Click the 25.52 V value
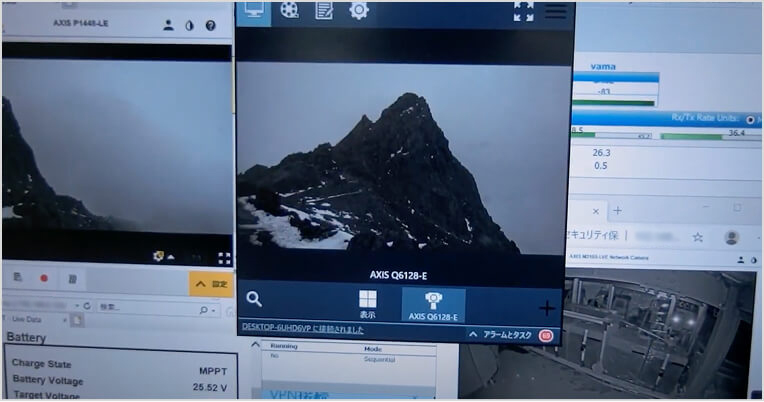The height and width of the screenshot is (402, 764). 210,387
